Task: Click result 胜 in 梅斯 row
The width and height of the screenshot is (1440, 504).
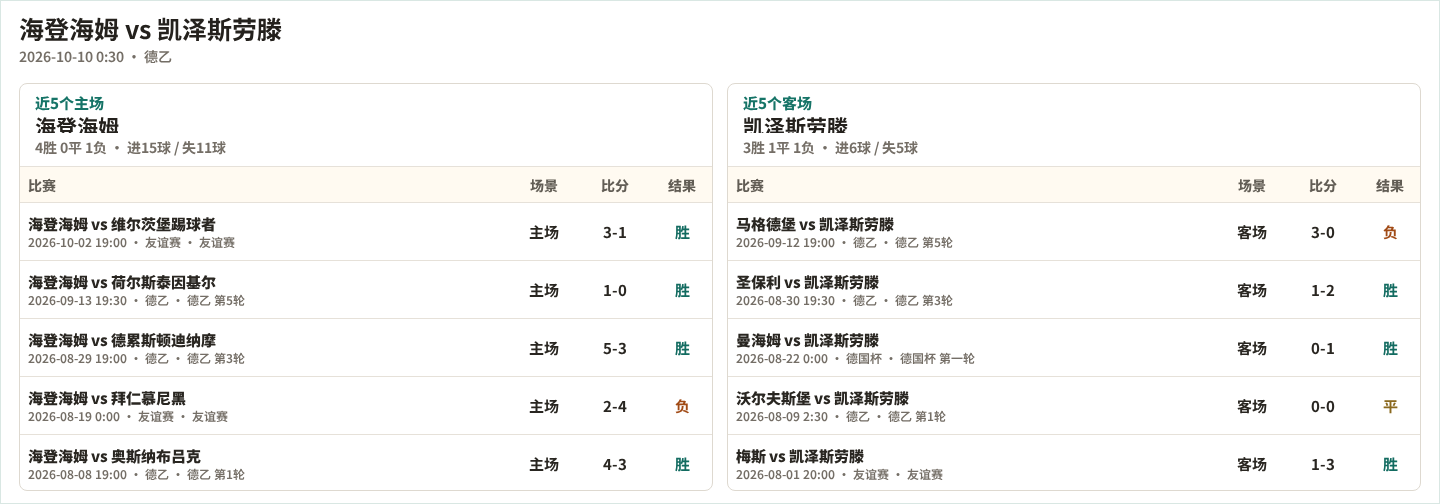Action: point(1390,464)
